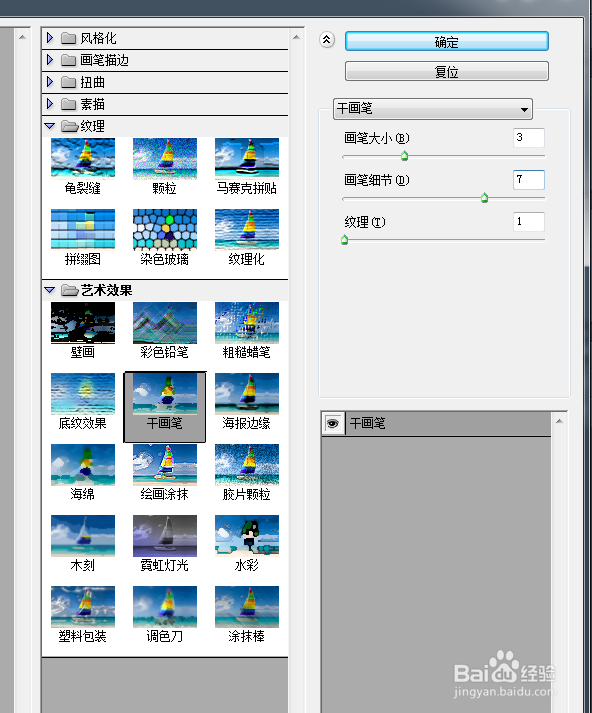Select the 彩色铅笔 filter thumbnail
Viewport: 592px width, 713px height.
(165, 322)
